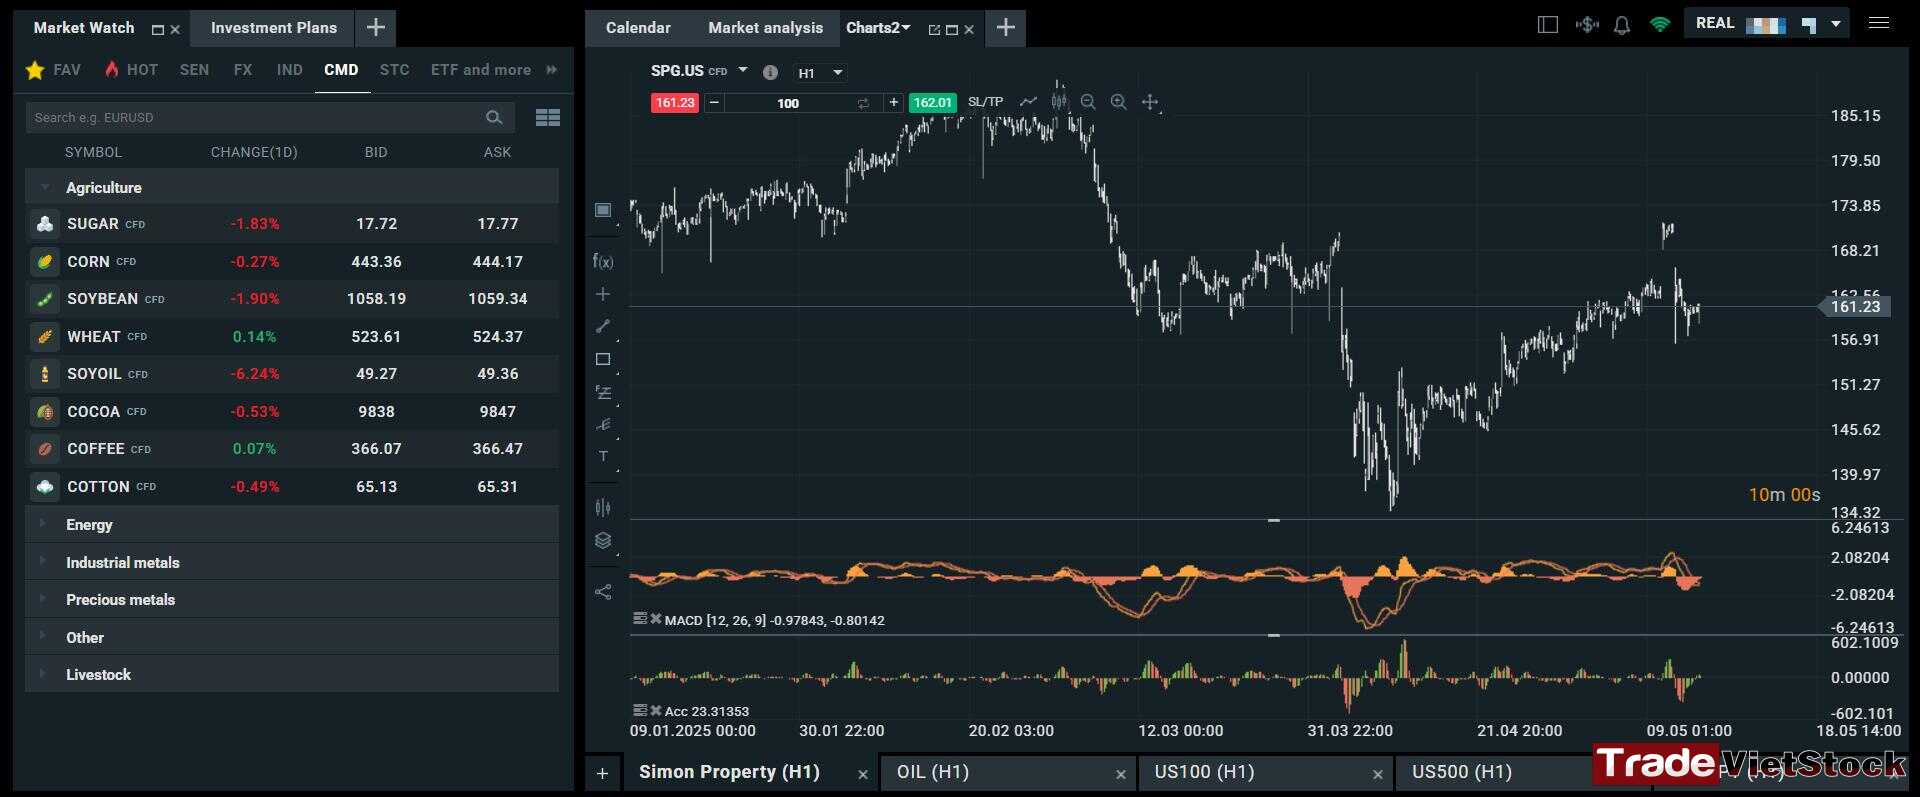Open notifications bell
The image size is (1920, 797).
point(1622,25)
